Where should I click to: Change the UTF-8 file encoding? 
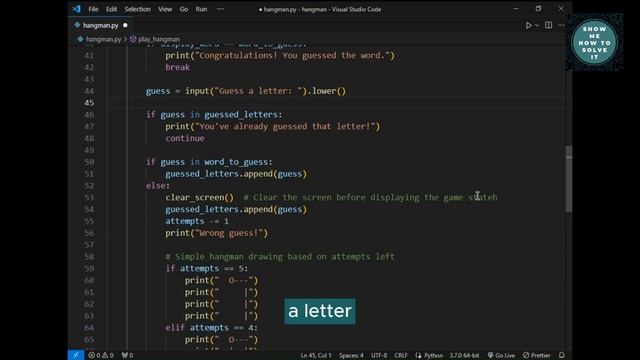coord(379,356)
